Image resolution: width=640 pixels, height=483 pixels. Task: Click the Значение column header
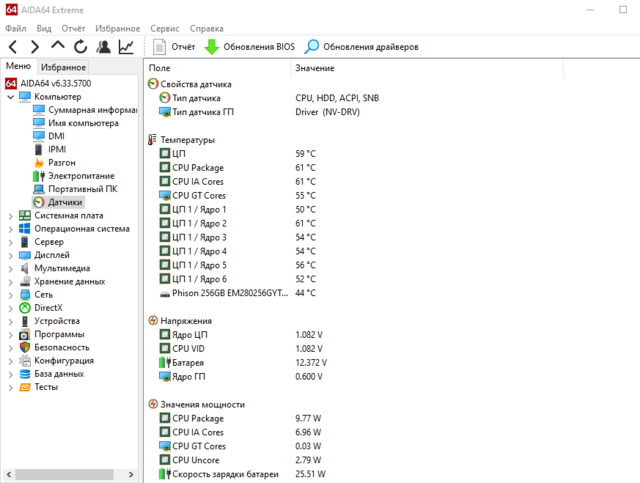click(x=315, y=68)
